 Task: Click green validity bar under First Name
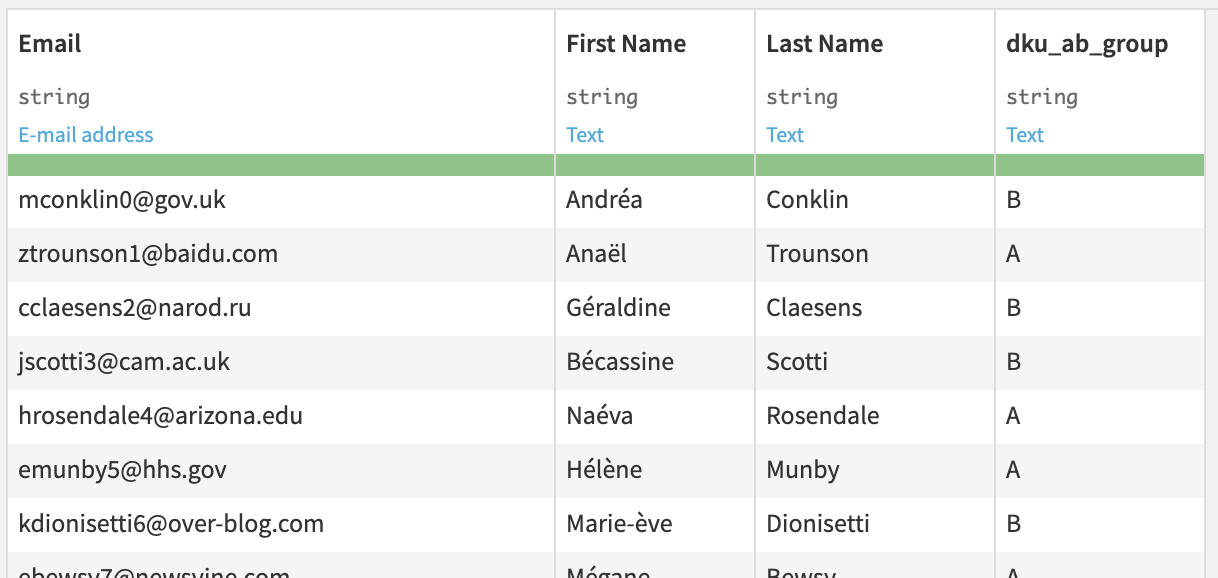tap(655, 165)
